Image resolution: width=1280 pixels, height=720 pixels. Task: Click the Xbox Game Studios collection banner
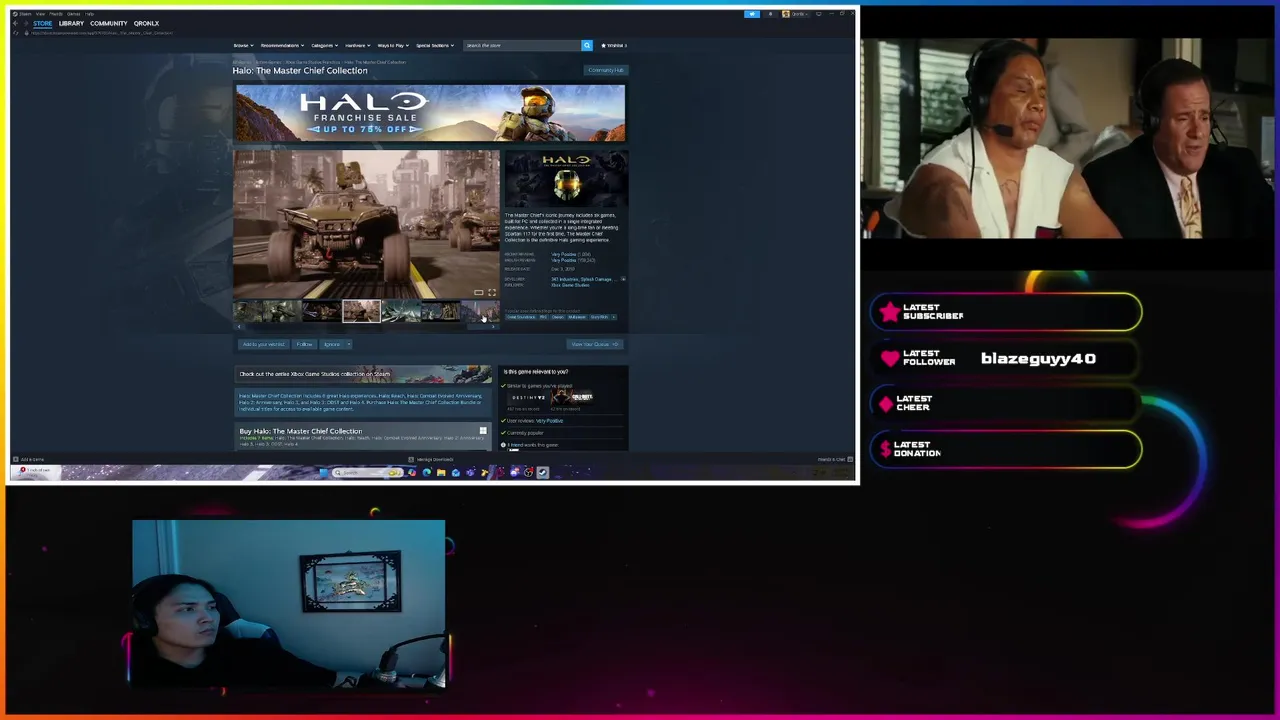364,374
